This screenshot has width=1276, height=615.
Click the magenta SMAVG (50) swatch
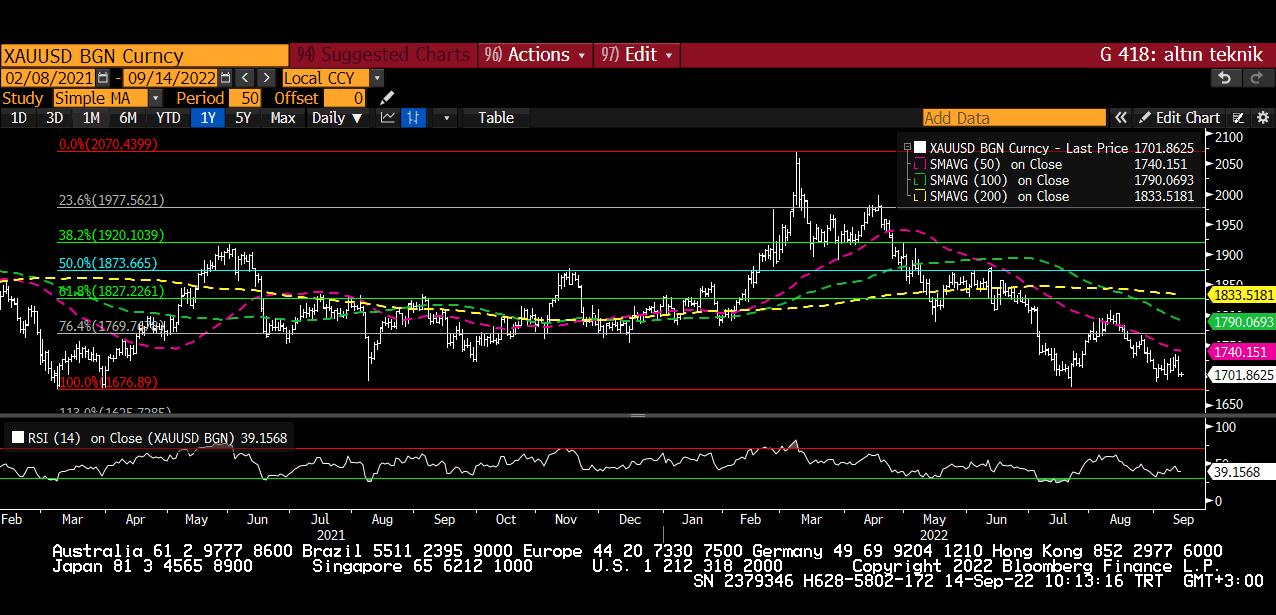tap(921, 164)
